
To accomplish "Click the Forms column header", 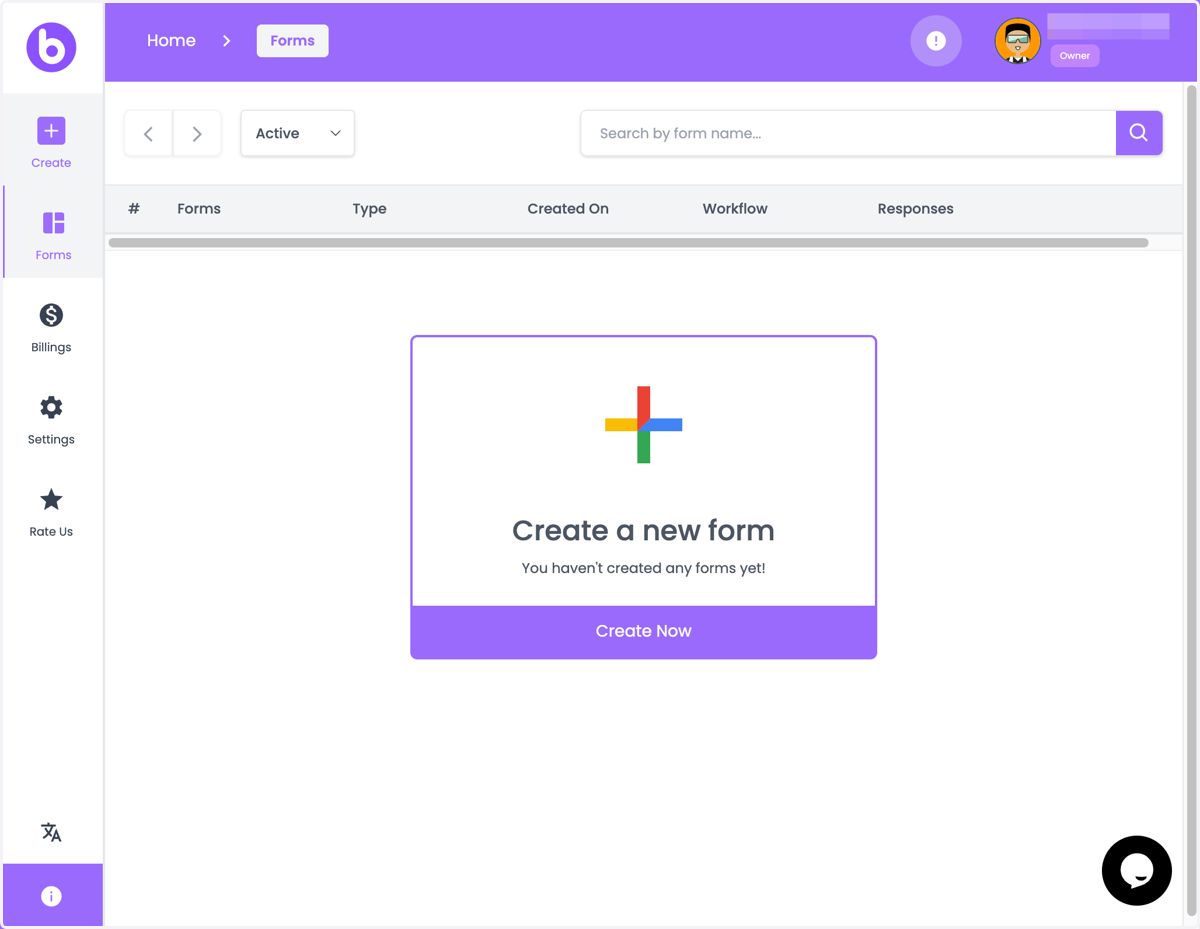I will coord(199,209).
